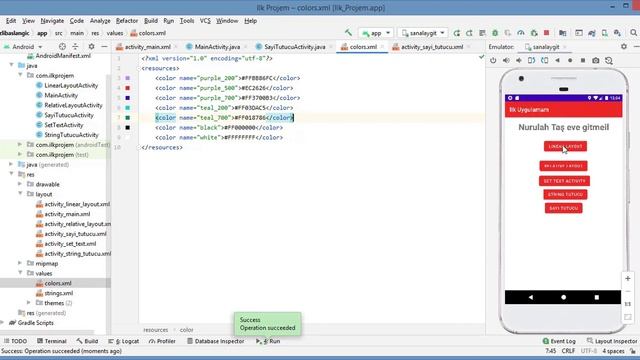Open Android project view dropdown

(x=23, y=47)
